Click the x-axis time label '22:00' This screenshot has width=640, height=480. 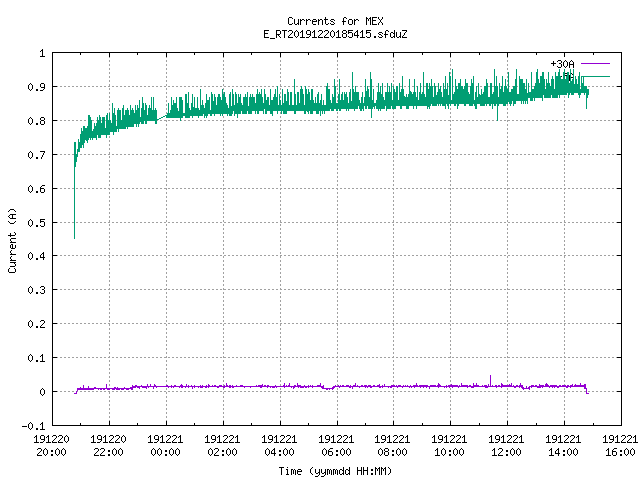[x=108, y=452]
